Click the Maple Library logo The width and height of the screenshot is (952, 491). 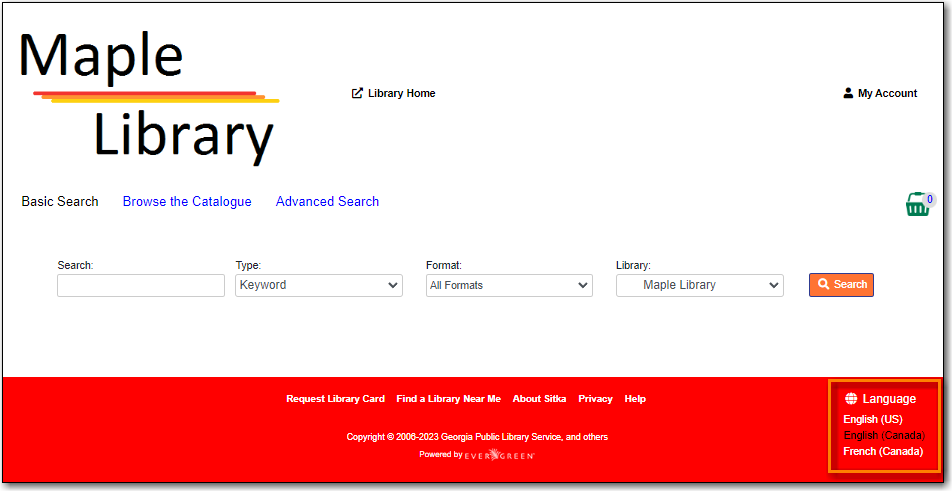pyautogui.click(x=148, y=96)
